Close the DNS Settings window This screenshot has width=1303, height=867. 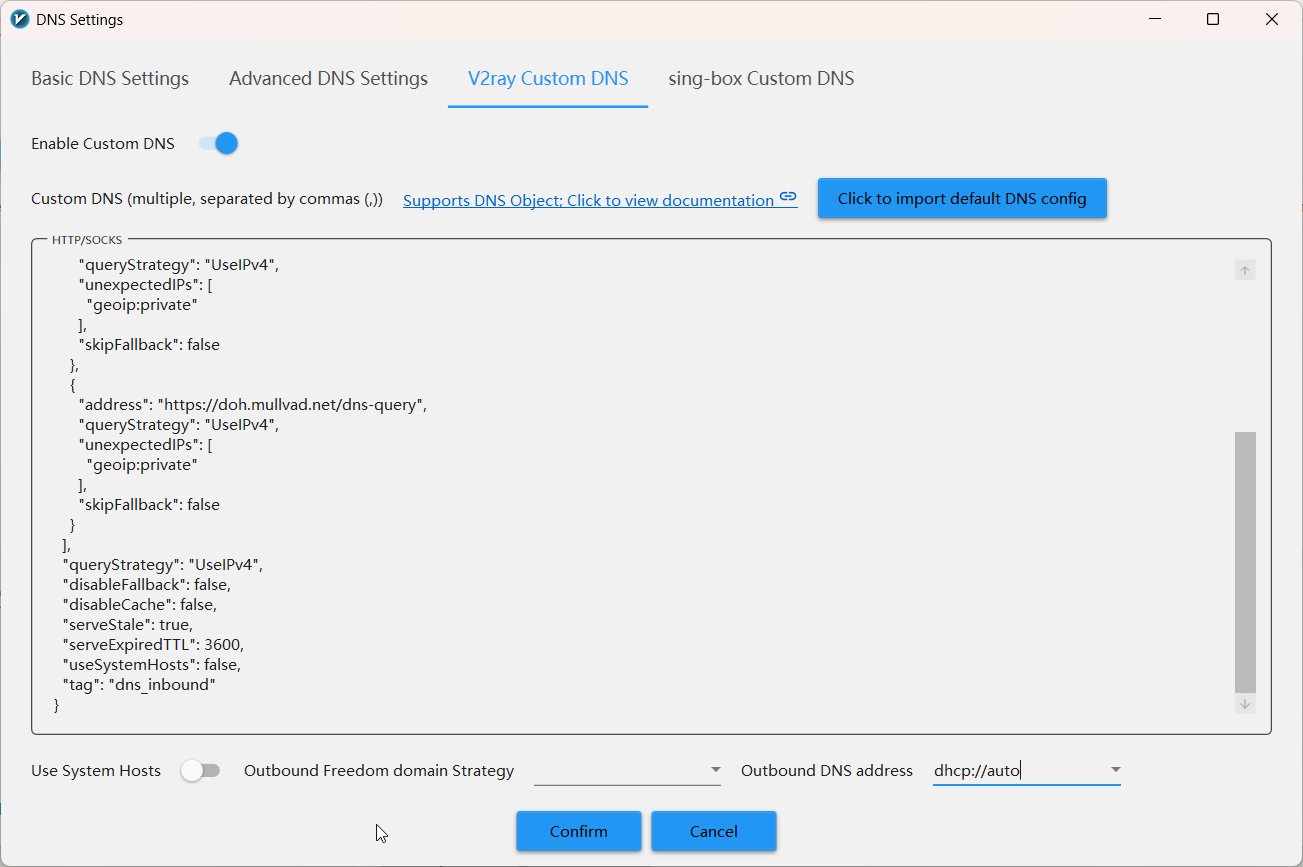1272,19
